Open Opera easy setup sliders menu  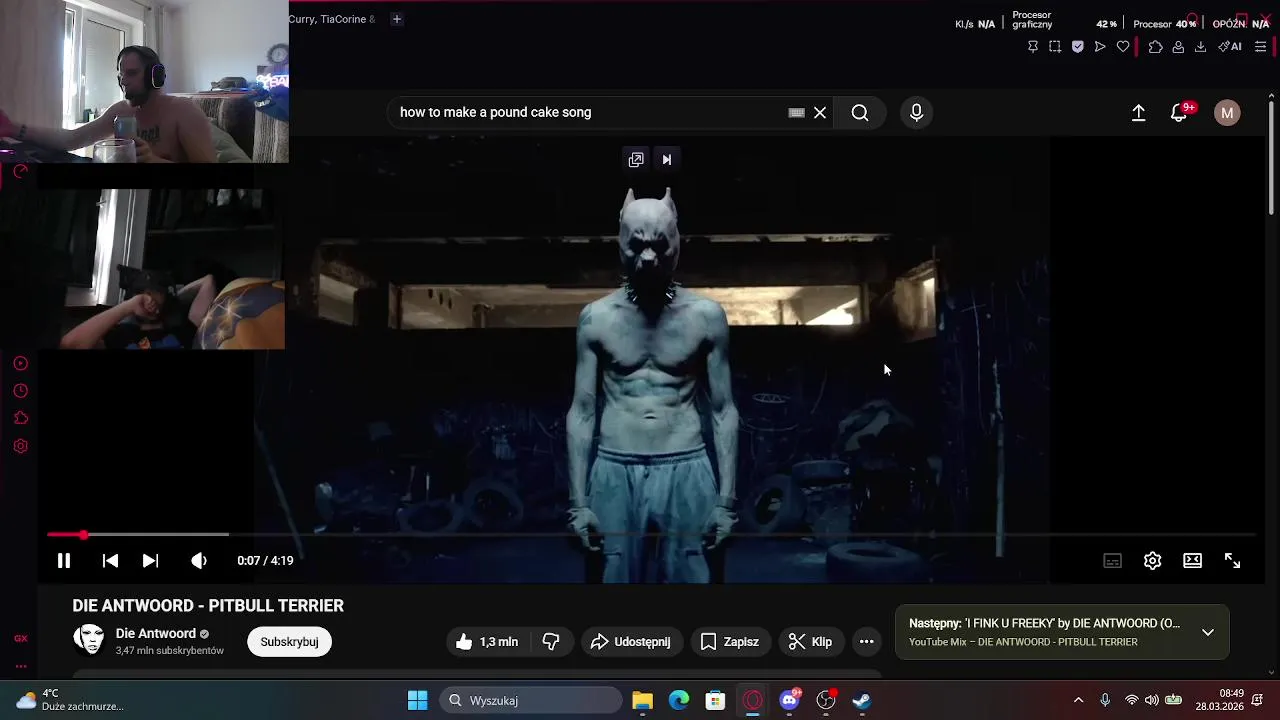click(1260, 46)
